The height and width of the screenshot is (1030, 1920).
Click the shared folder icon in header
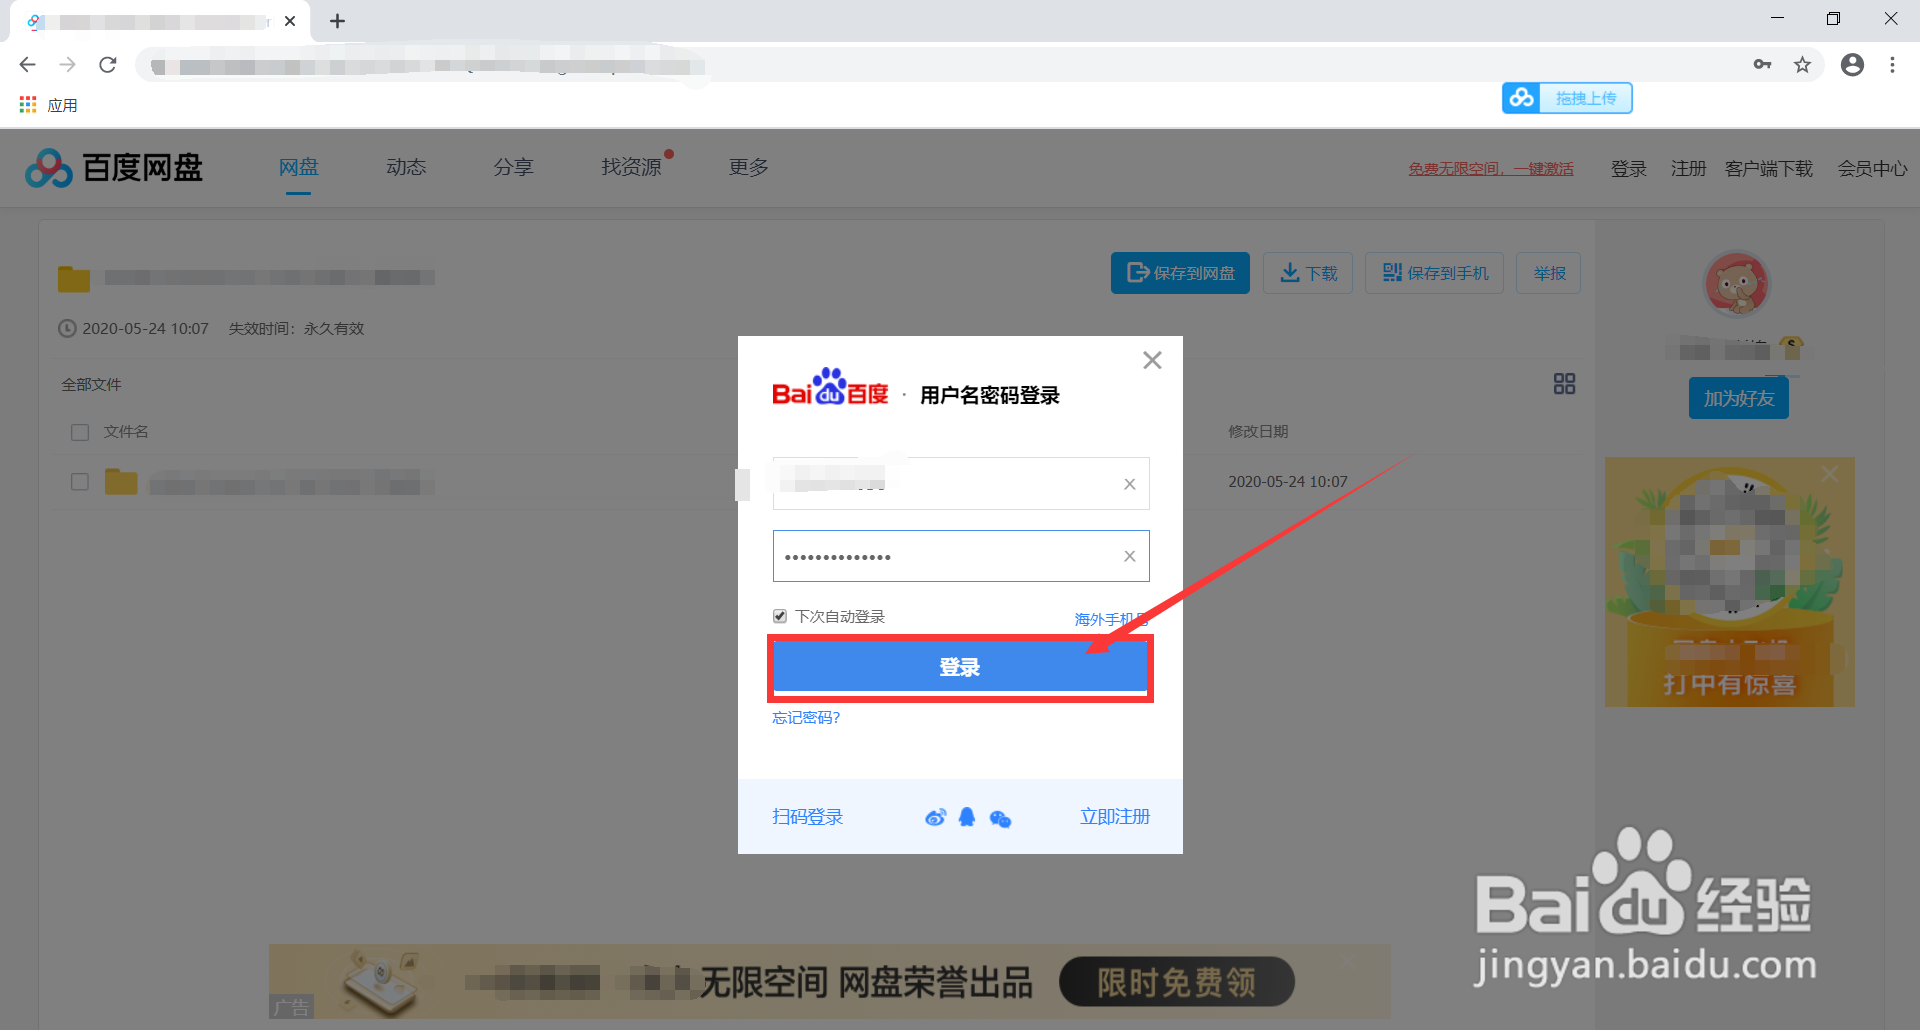[x=74, y=278]
